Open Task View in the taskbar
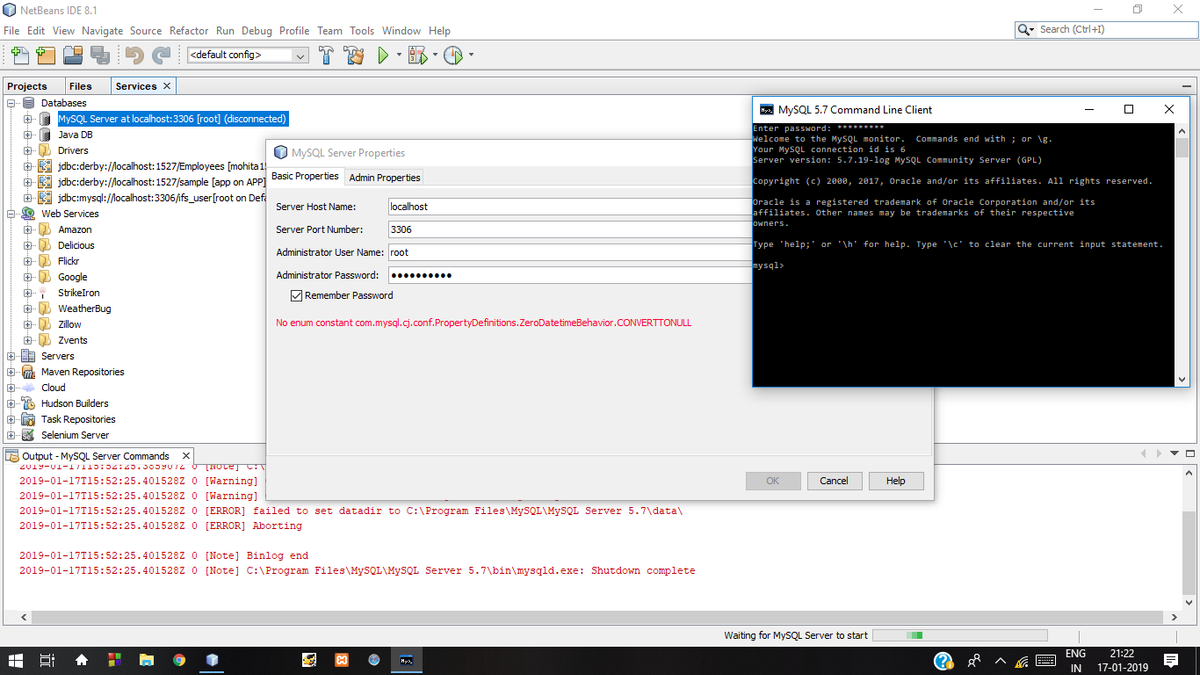The image size is (1200, 675). point(47,660)
